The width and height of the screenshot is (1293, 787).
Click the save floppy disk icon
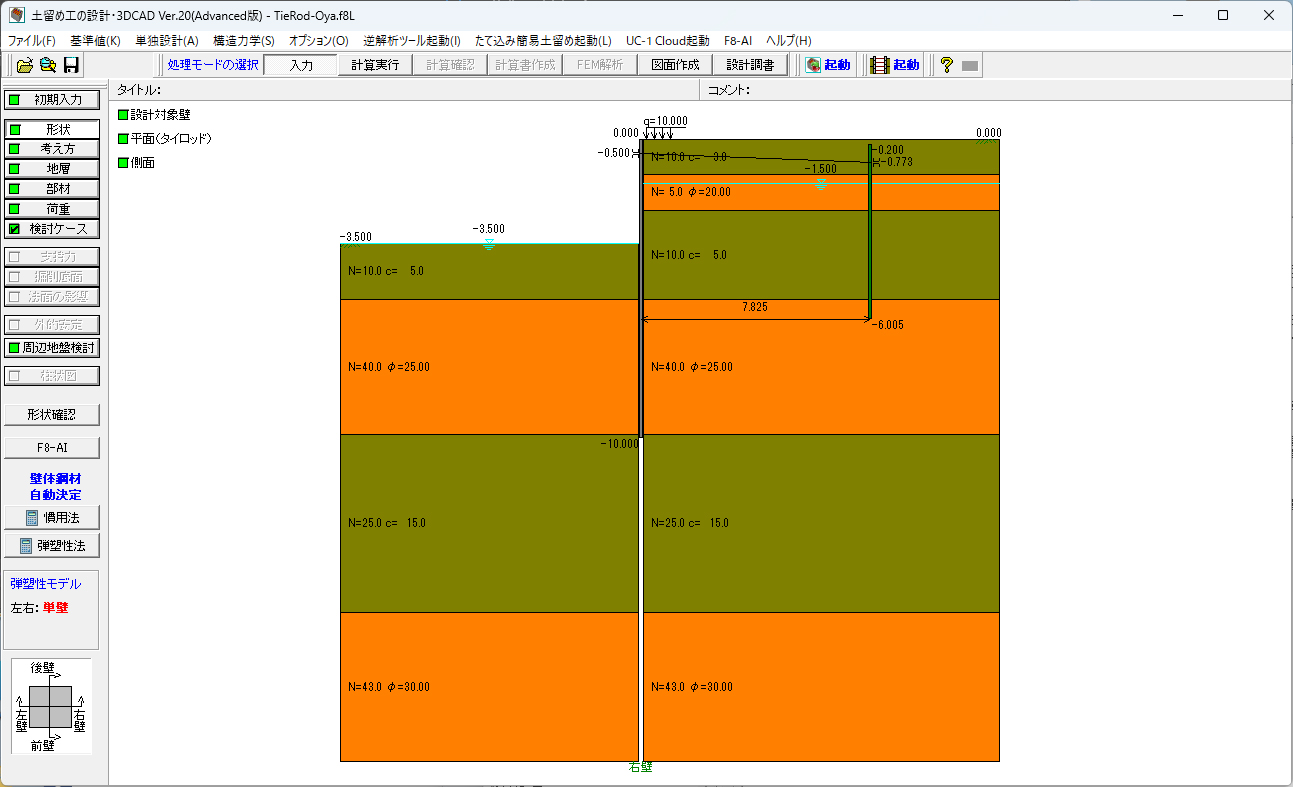tap(71, 65)
